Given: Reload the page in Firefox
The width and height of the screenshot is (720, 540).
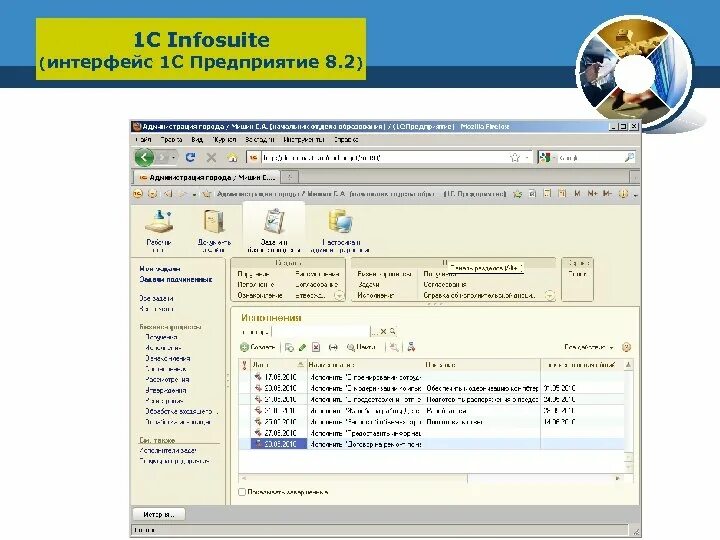Looking at the screenshot, I should pyautogui.click(x=190, y=158).
